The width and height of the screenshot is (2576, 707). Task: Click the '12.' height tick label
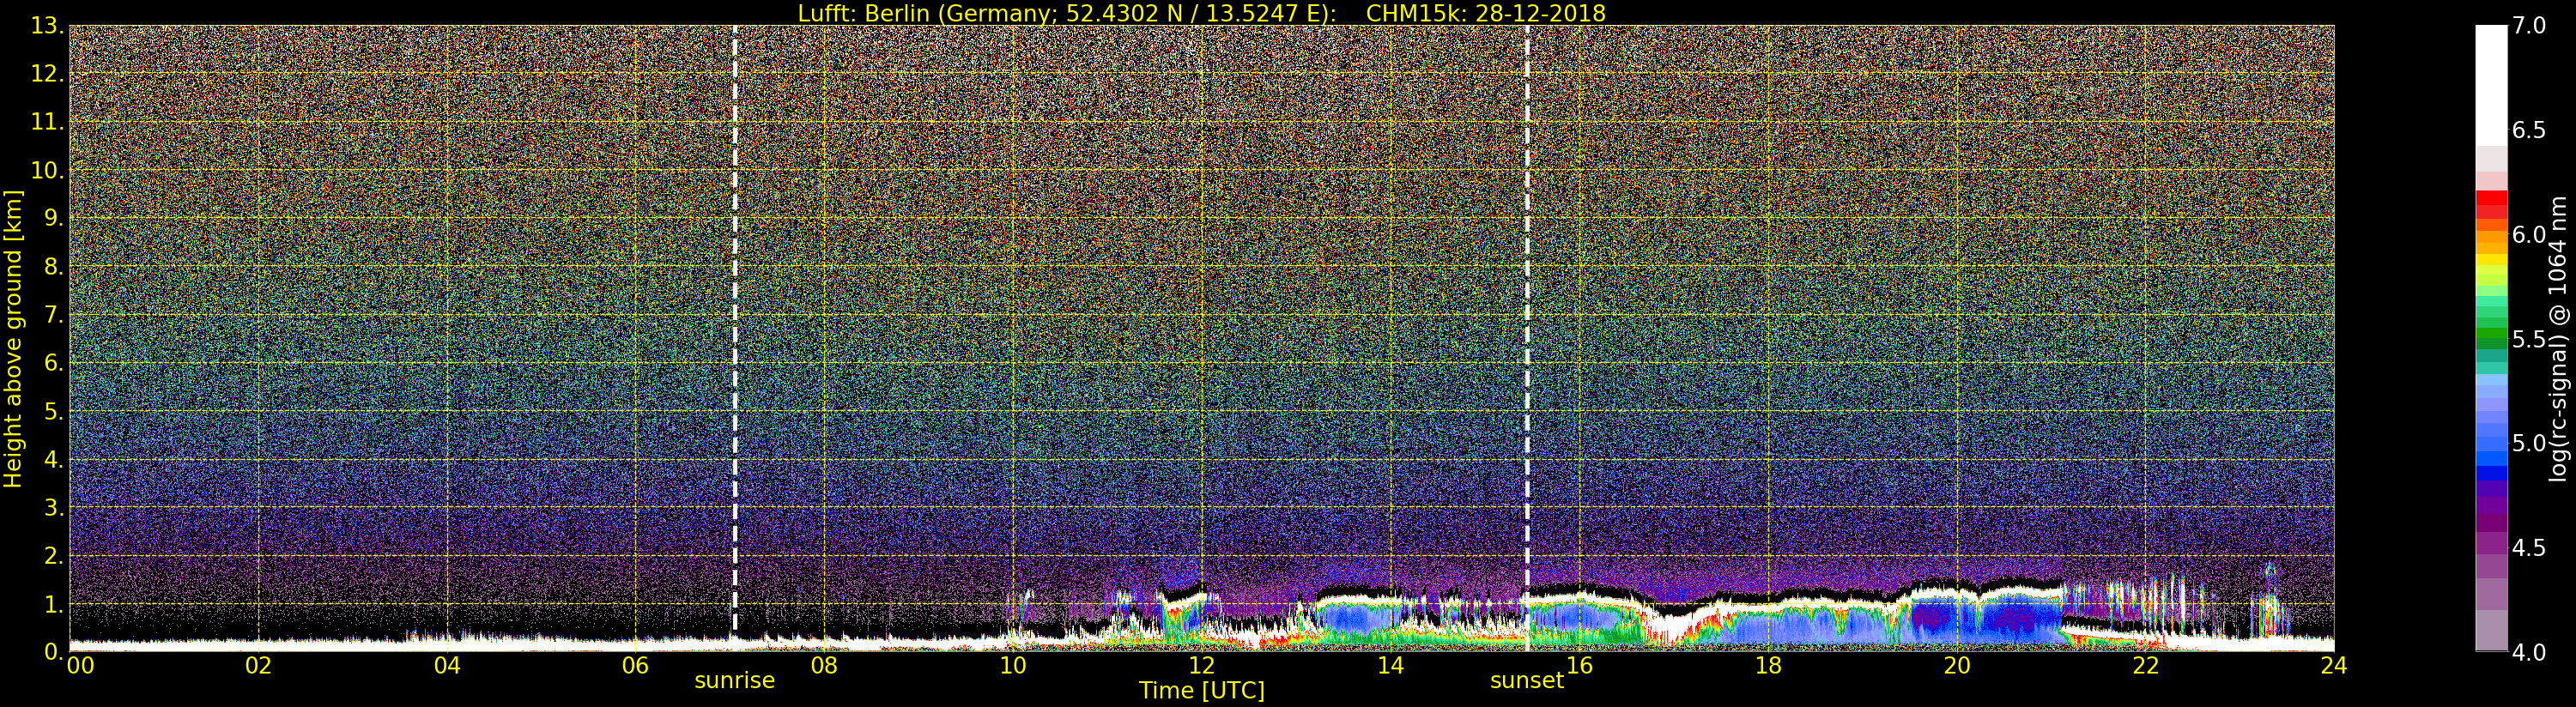tap(47, 74)
